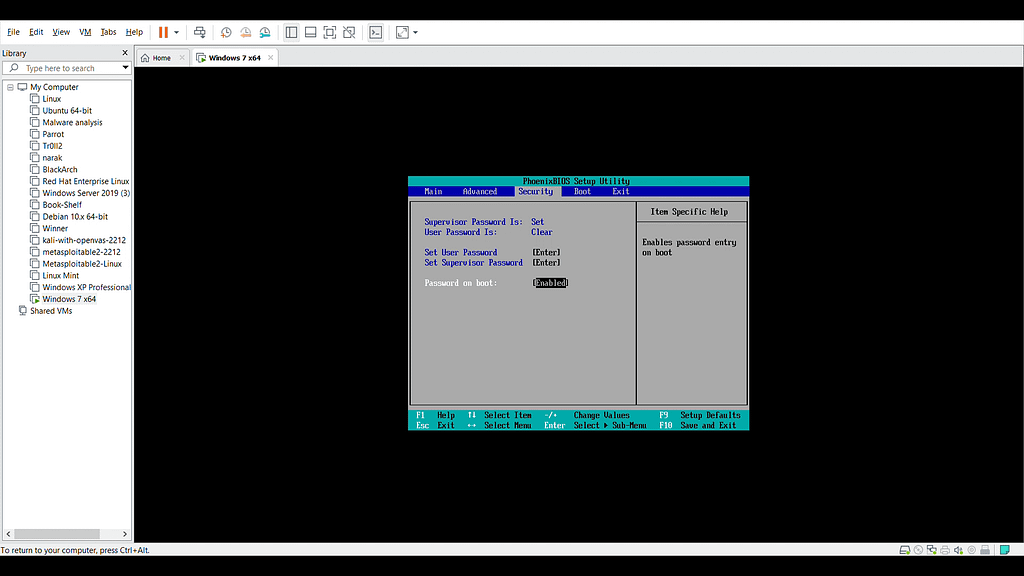Screen dimensions: 1024x576
Task: Select the Linux VM in library
Action: tap(52, 99)
